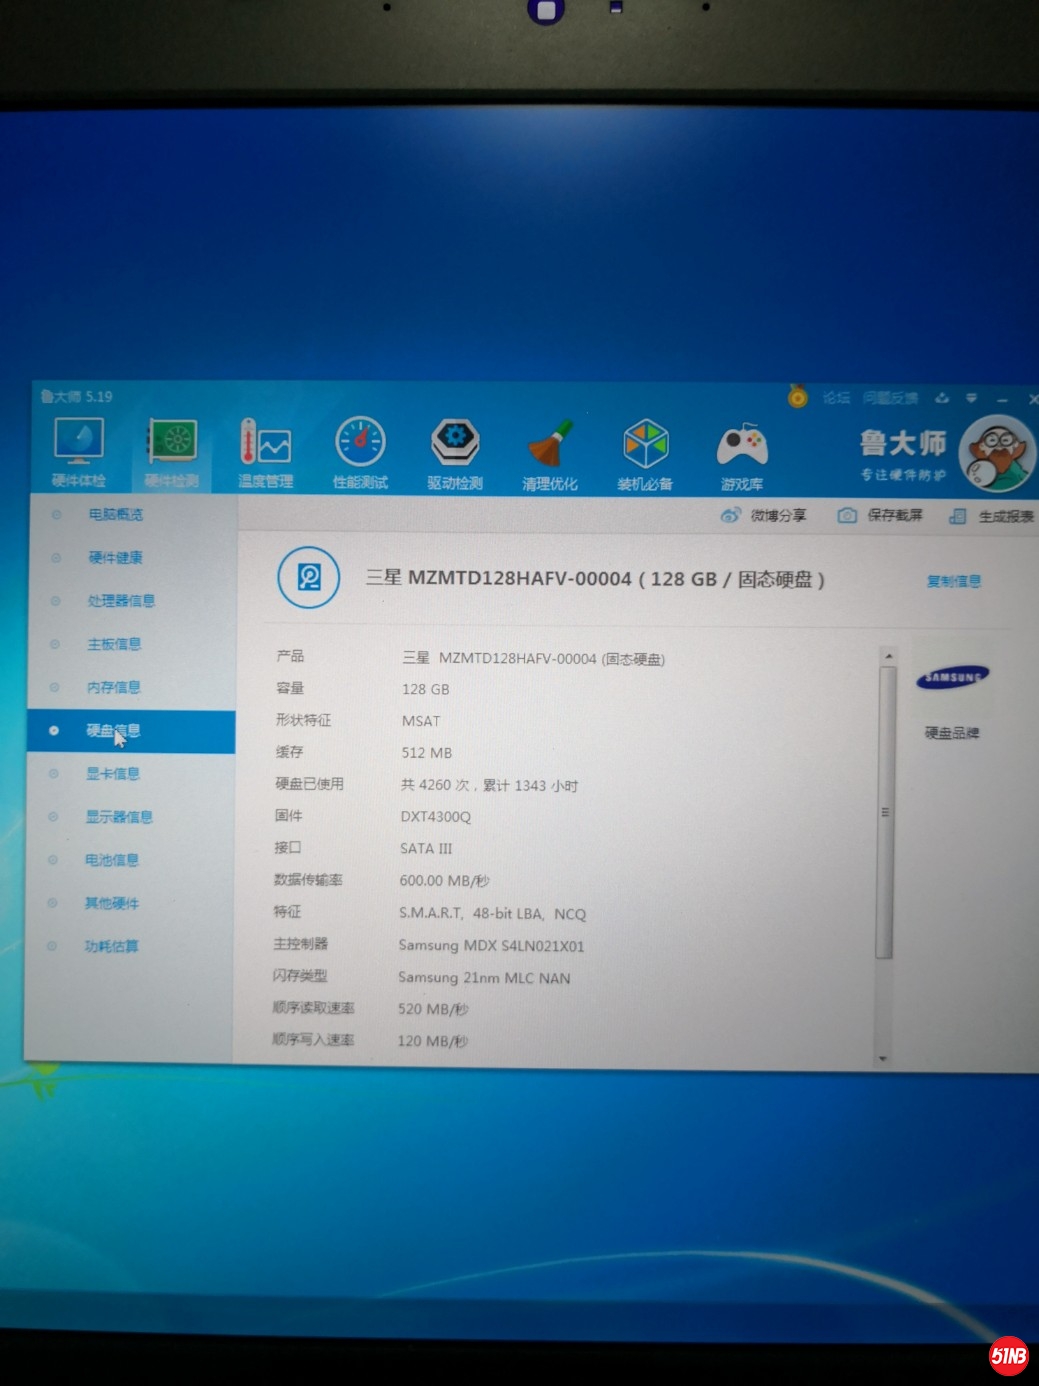Select 主板信息 in the sidebar
The height and width of the screenshot is (1386, 1039).
[x=114, y=644]
